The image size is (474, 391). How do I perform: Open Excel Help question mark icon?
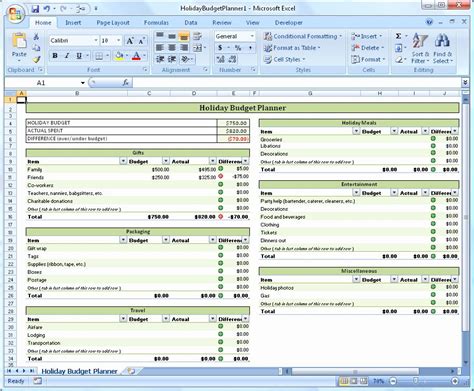tap(429, 22)
